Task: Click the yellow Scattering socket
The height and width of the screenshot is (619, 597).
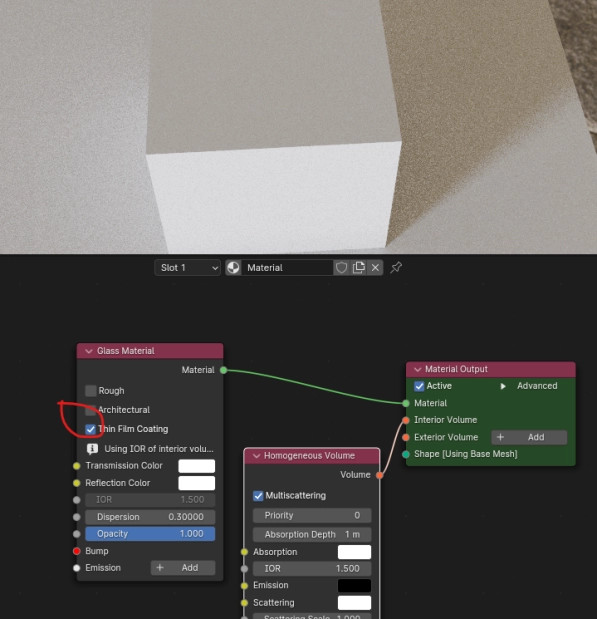Action: coord(244,603)
